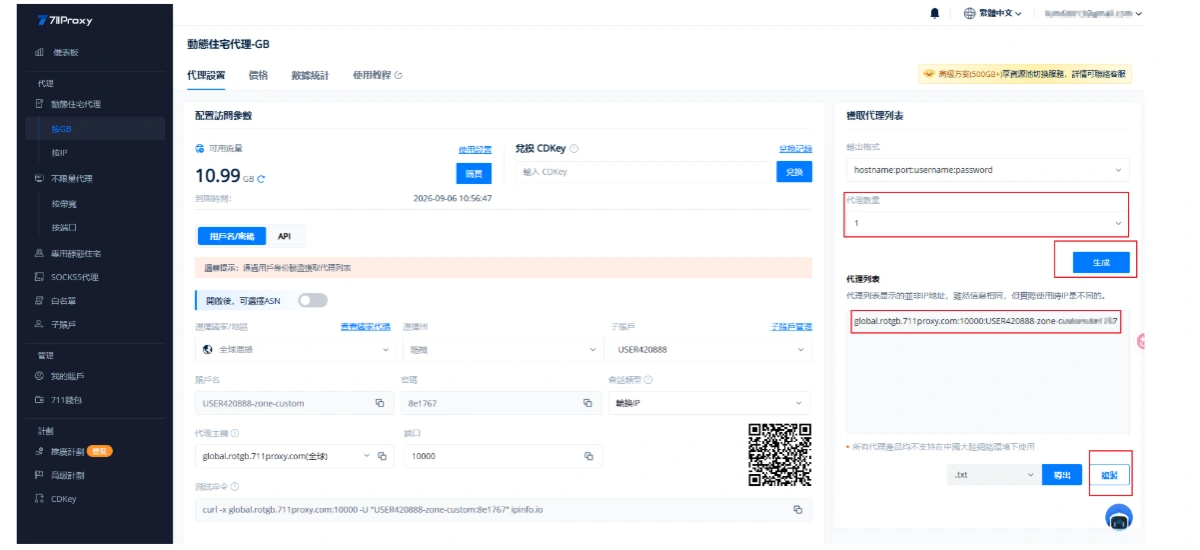Click the QR code image

tap(780, 455)
